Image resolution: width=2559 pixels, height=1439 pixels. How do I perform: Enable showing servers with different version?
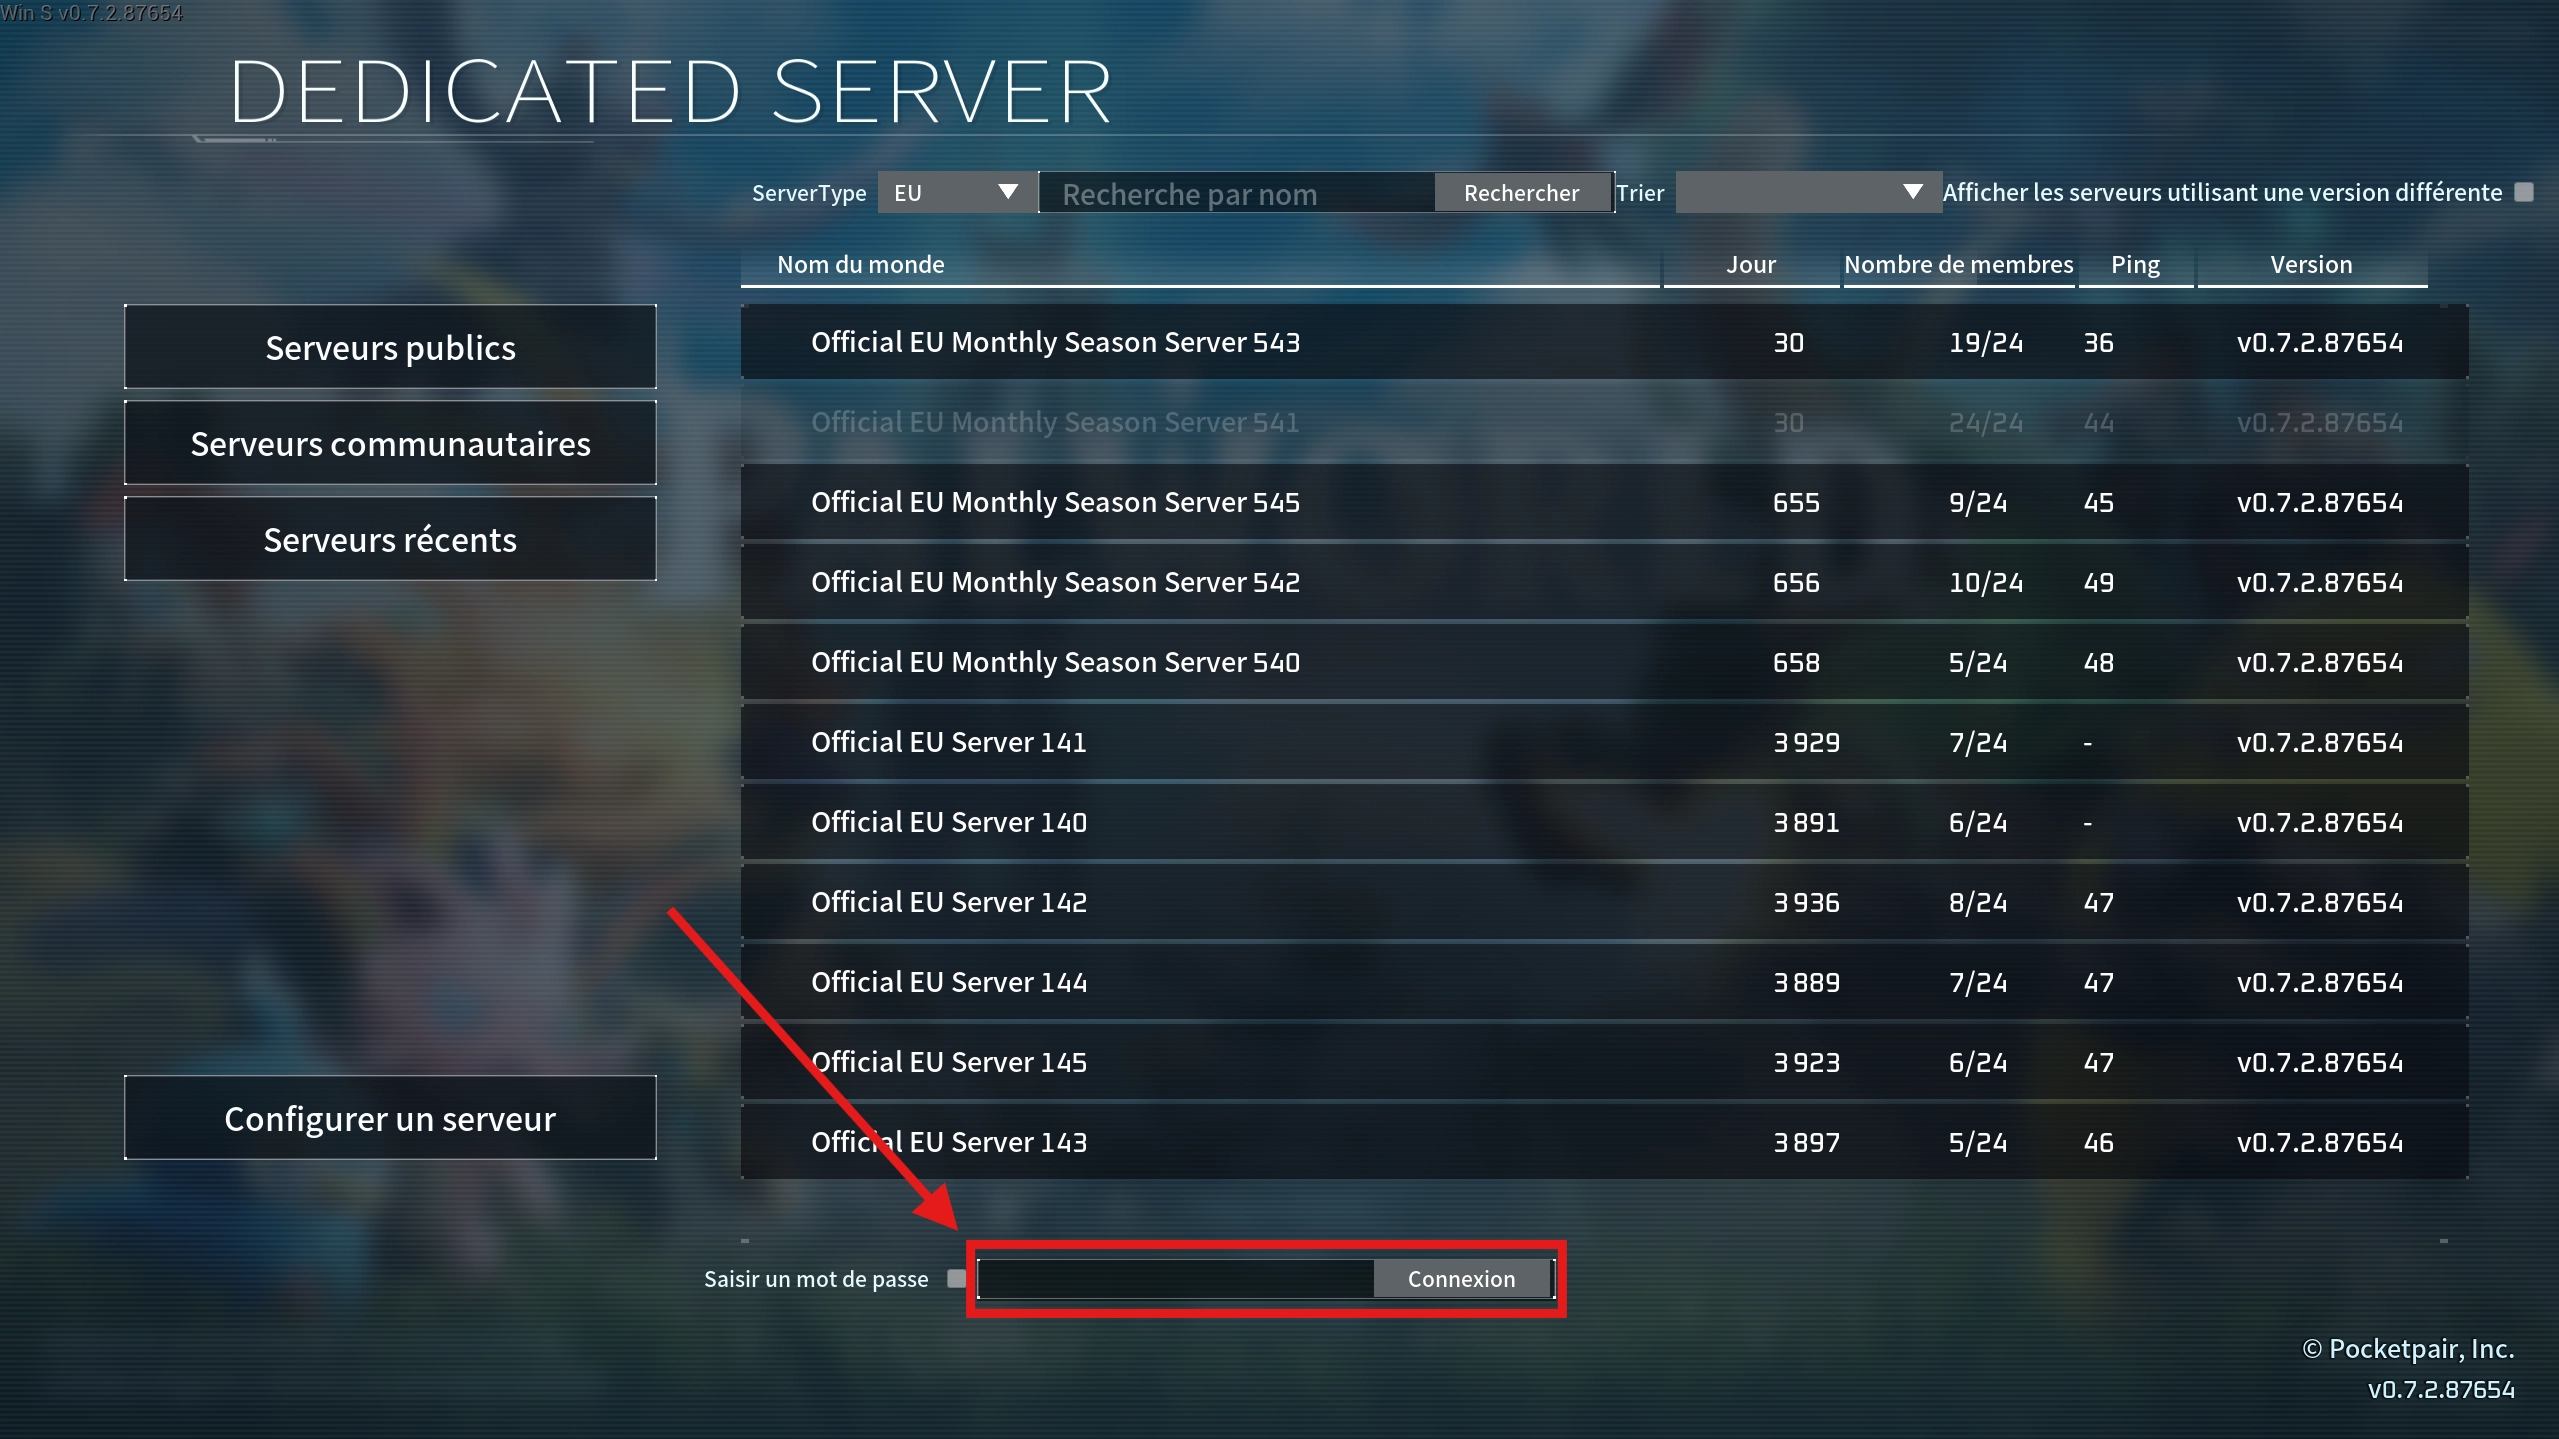(x=2524, y=192)
